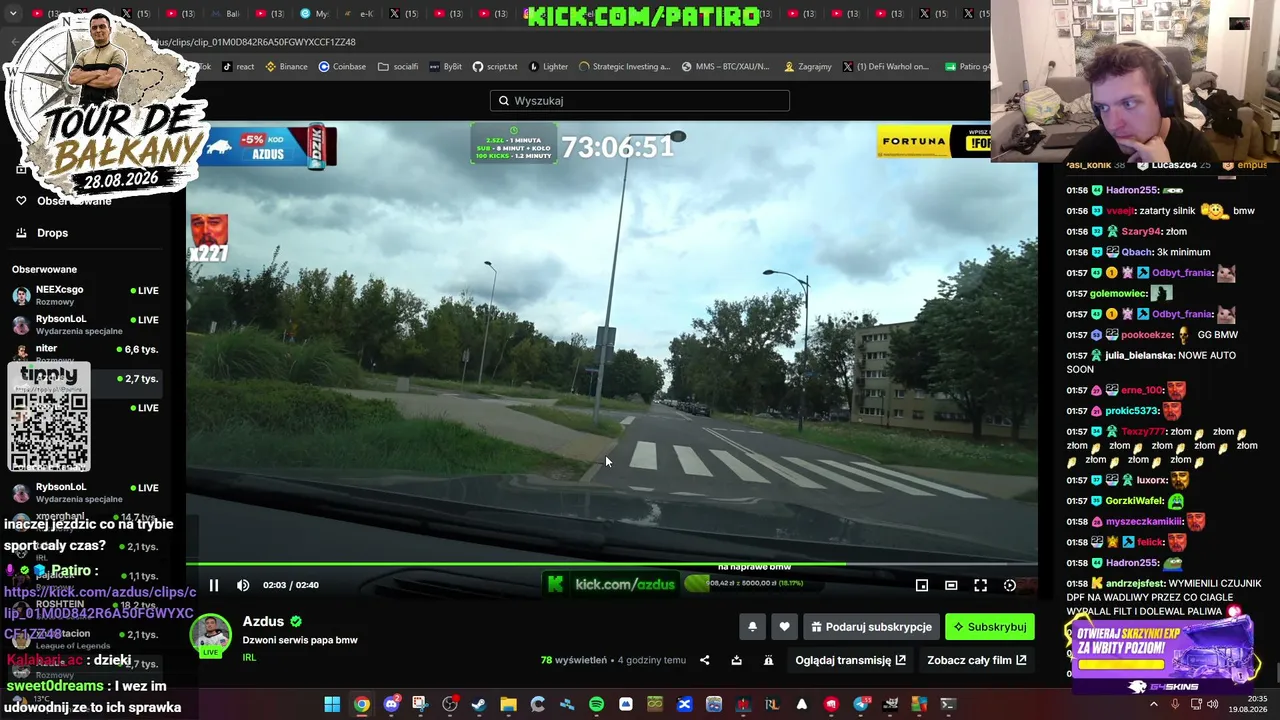Open the DeFi Warhol X bookmark

[x=886, y=67]
